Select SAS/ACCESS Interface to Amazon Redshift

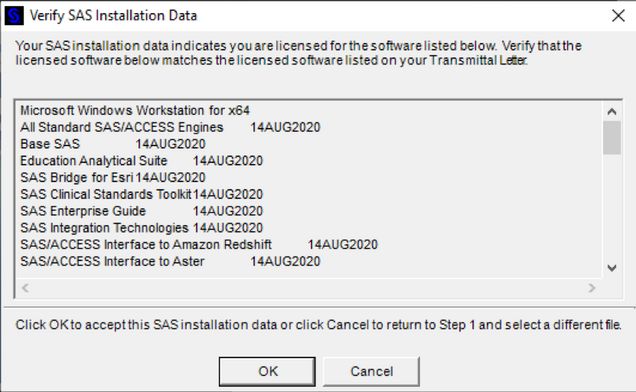click(x=199, y=244)
